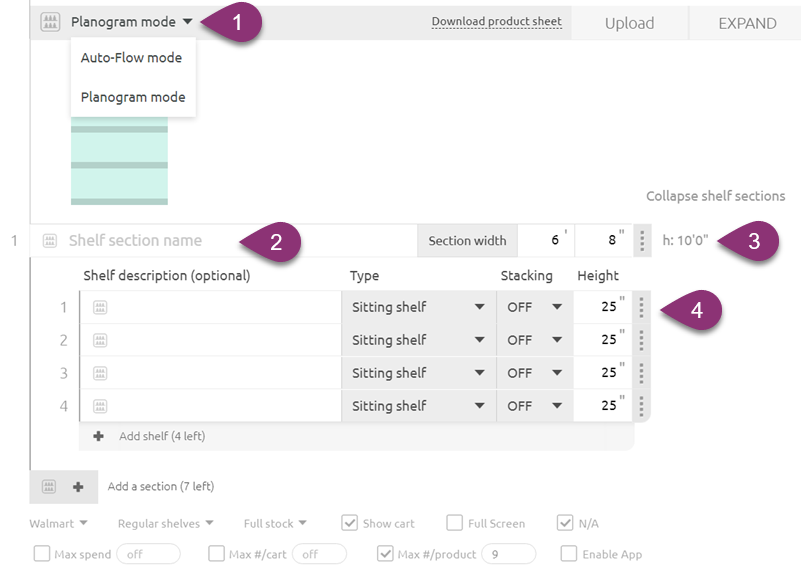
Task: Click the Max #/product field showing 9
Action: pos(509,554)
